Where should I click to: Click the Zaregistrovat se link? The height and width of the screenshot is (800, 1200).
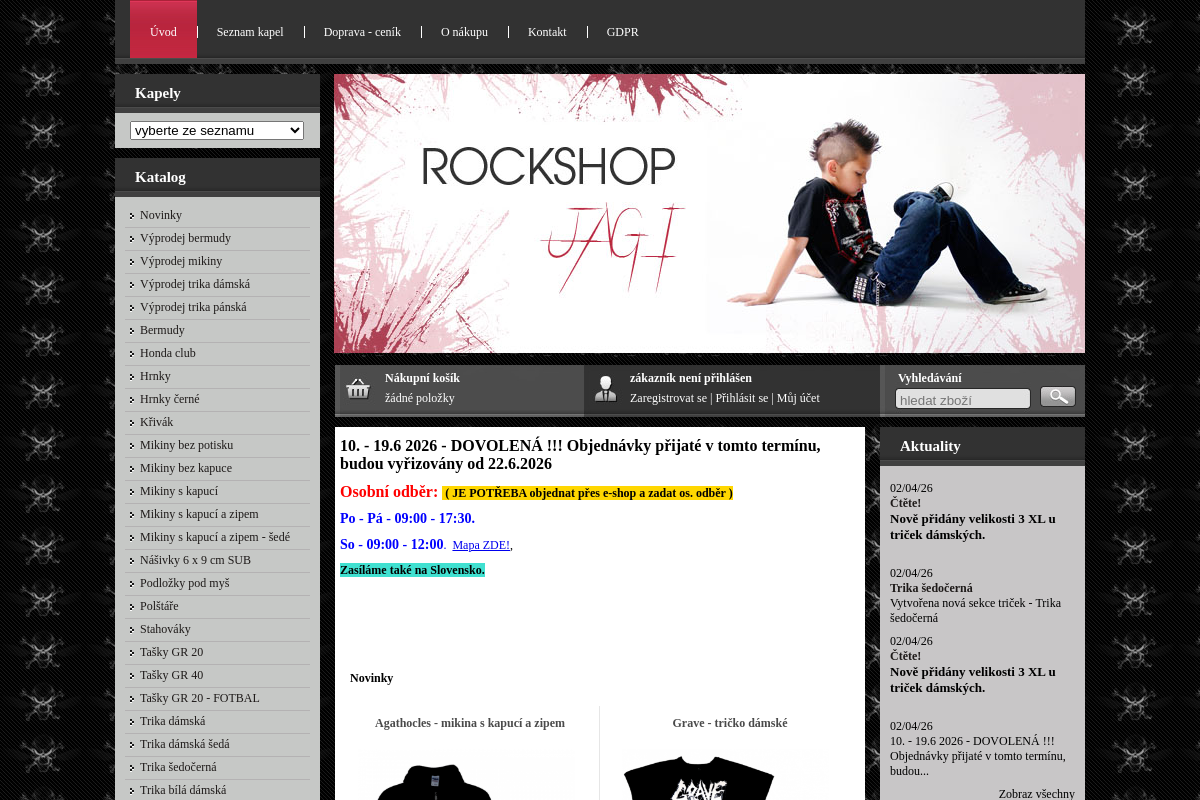point(668,398)
